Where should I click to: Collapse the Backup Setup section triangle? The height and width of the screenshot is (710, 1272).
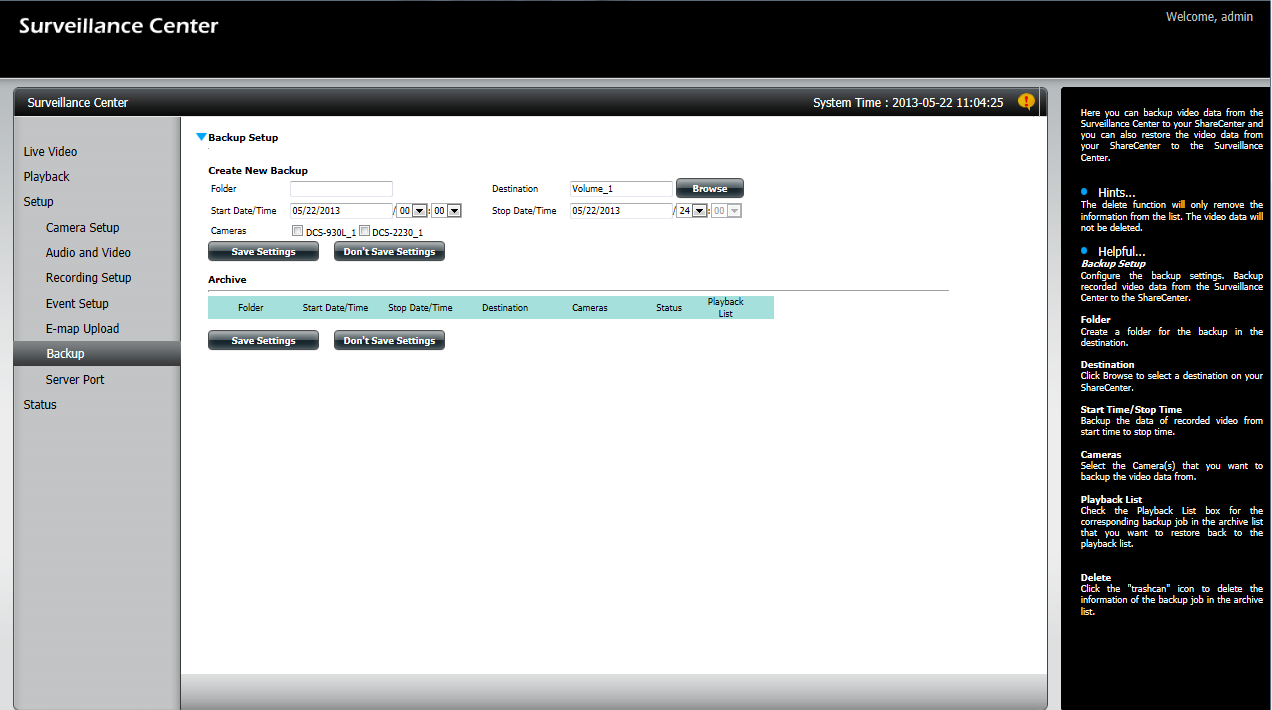tap(201, 137)
